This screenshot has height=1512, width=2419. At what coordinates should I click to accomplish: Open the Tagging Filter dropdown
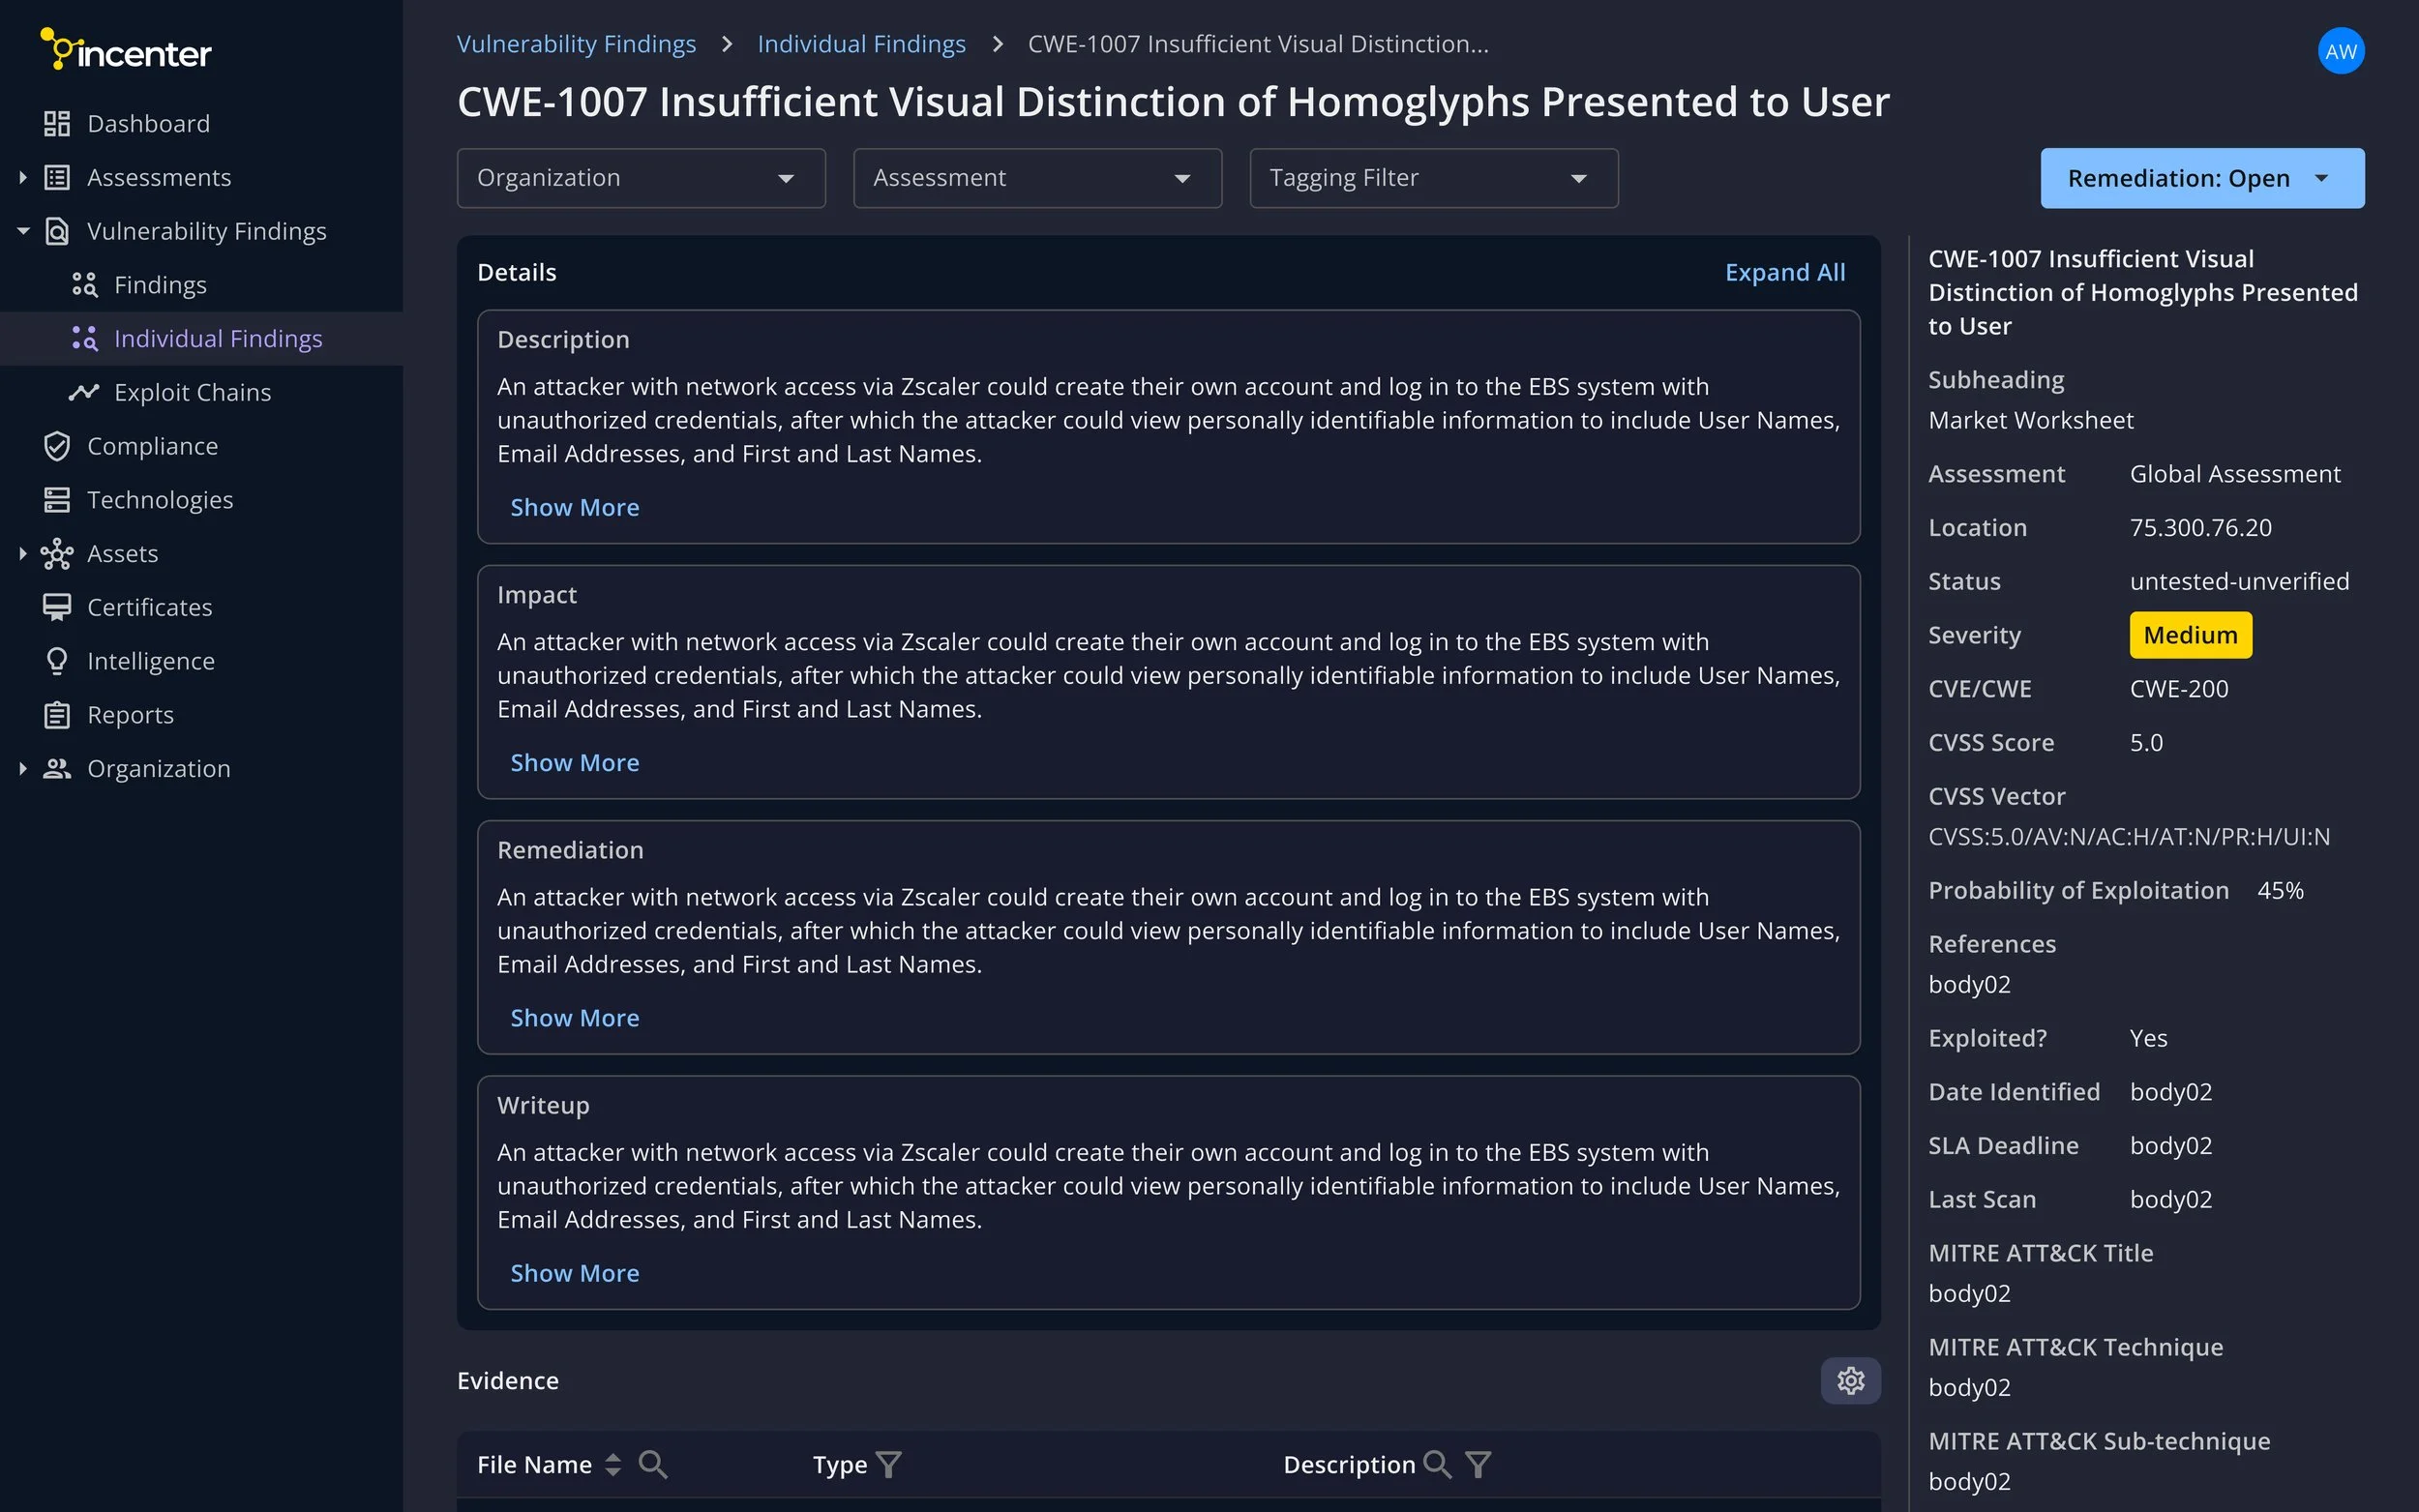click(x=1433, y=178)
